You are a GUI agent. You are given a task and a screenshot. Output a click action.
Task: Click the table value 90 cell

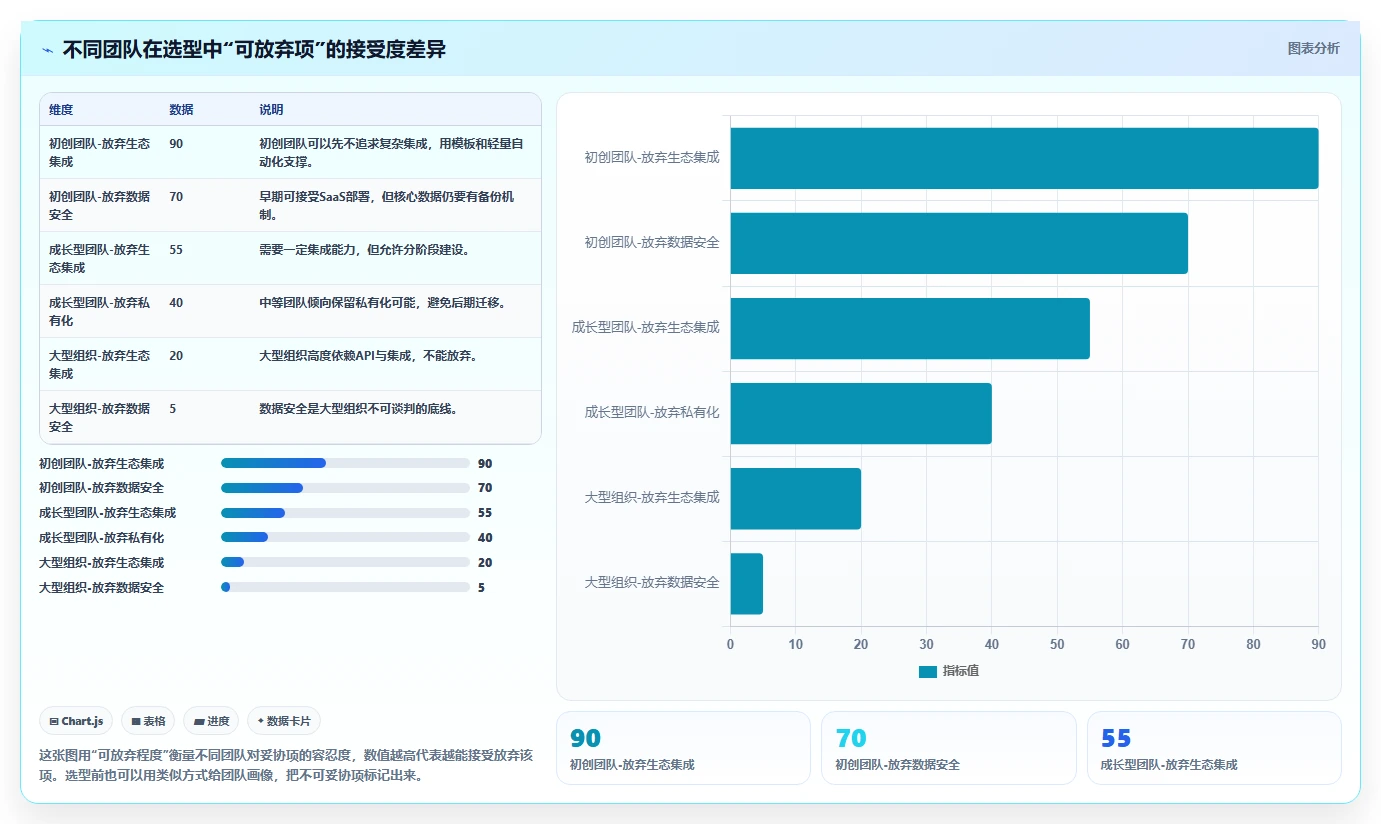coord(176,144)
